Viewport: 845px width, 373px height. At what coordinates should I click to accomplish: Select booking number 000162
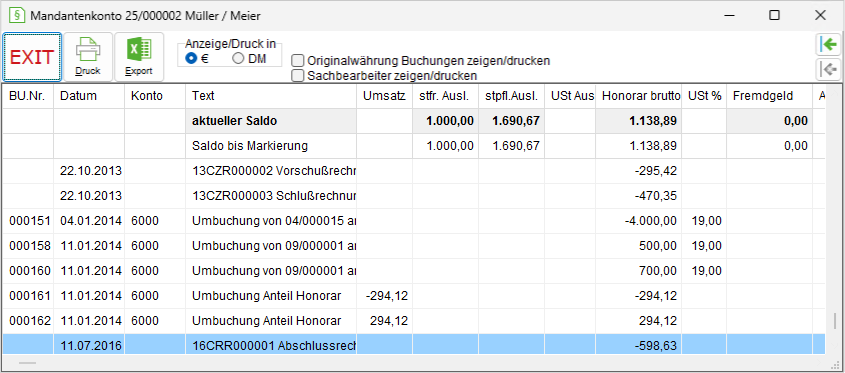30,321
